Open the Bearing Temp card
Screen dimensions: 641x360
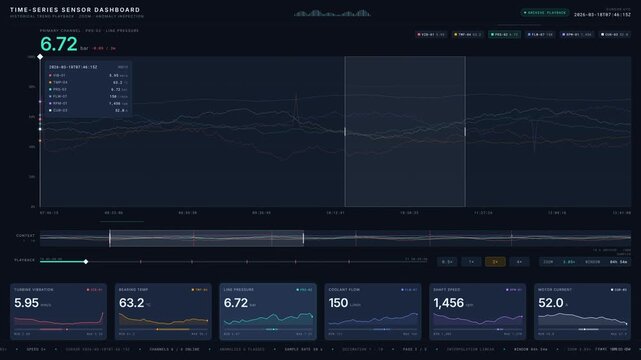click(163, 311)
